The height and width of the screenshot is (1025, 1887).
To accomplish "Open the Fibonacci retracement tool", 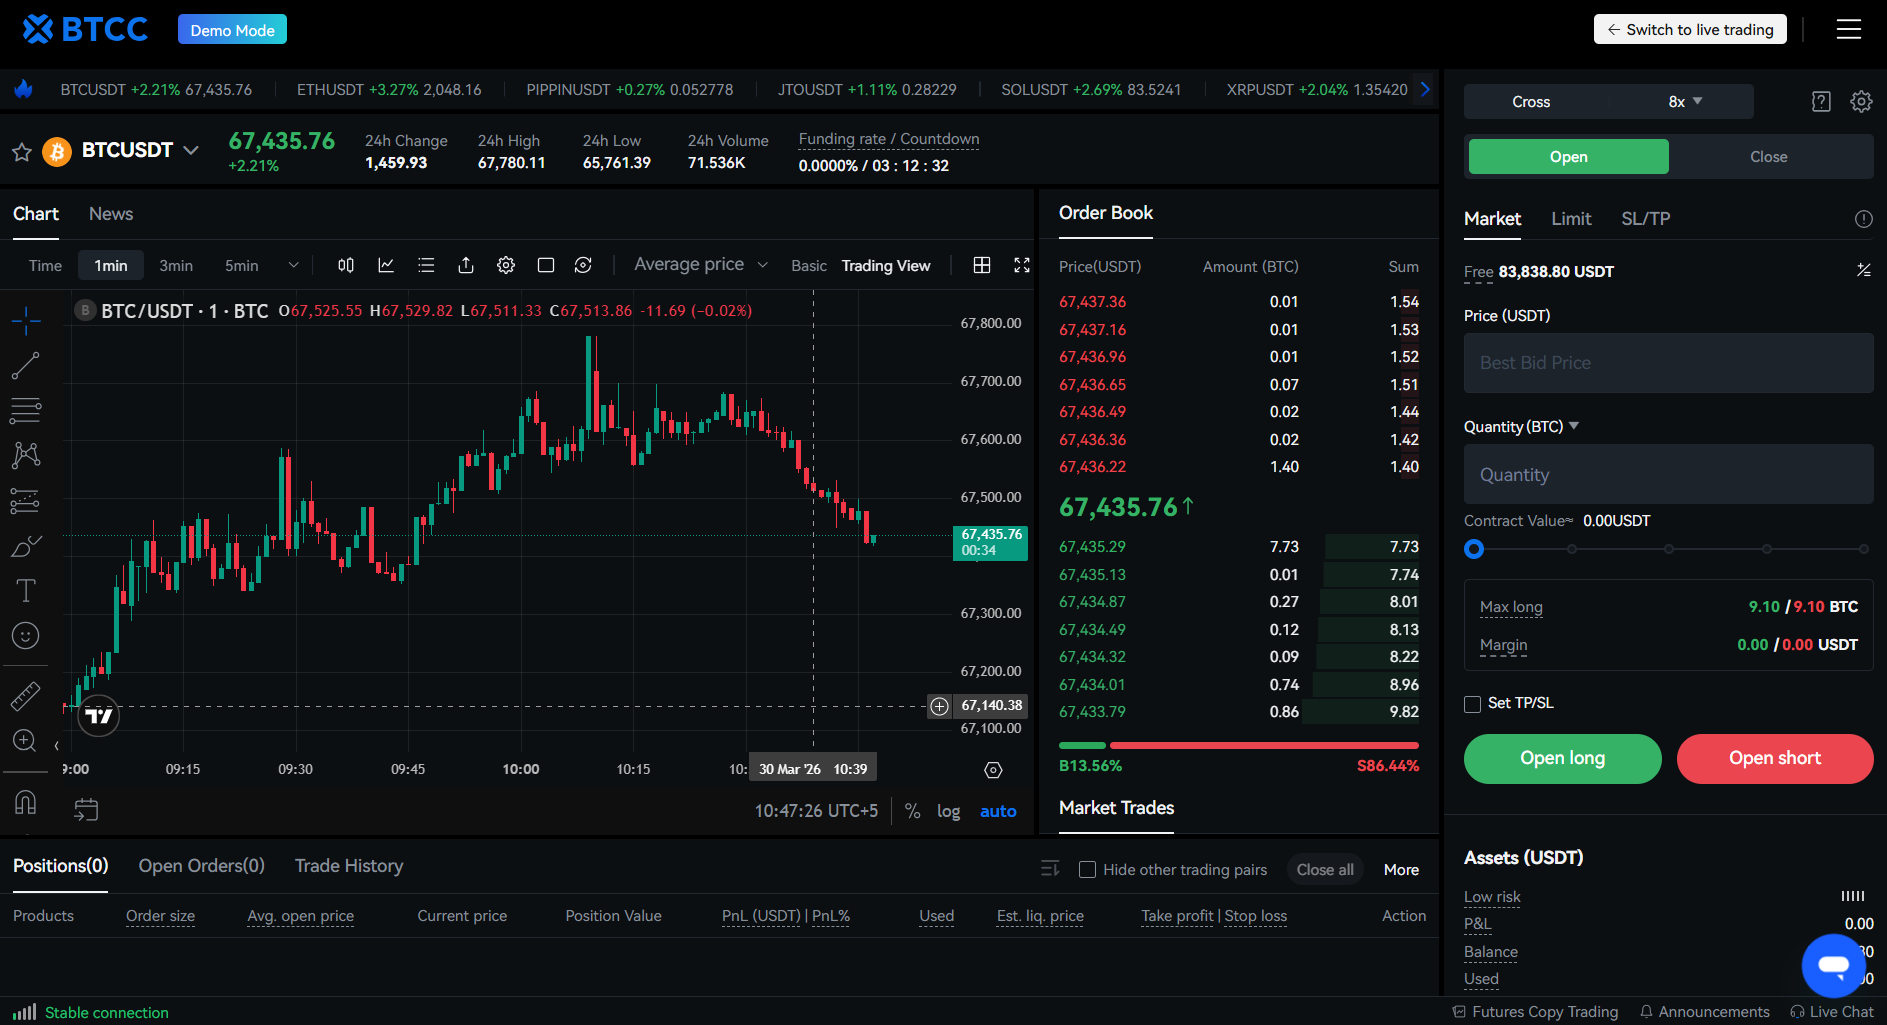I will tap(25, 410).
